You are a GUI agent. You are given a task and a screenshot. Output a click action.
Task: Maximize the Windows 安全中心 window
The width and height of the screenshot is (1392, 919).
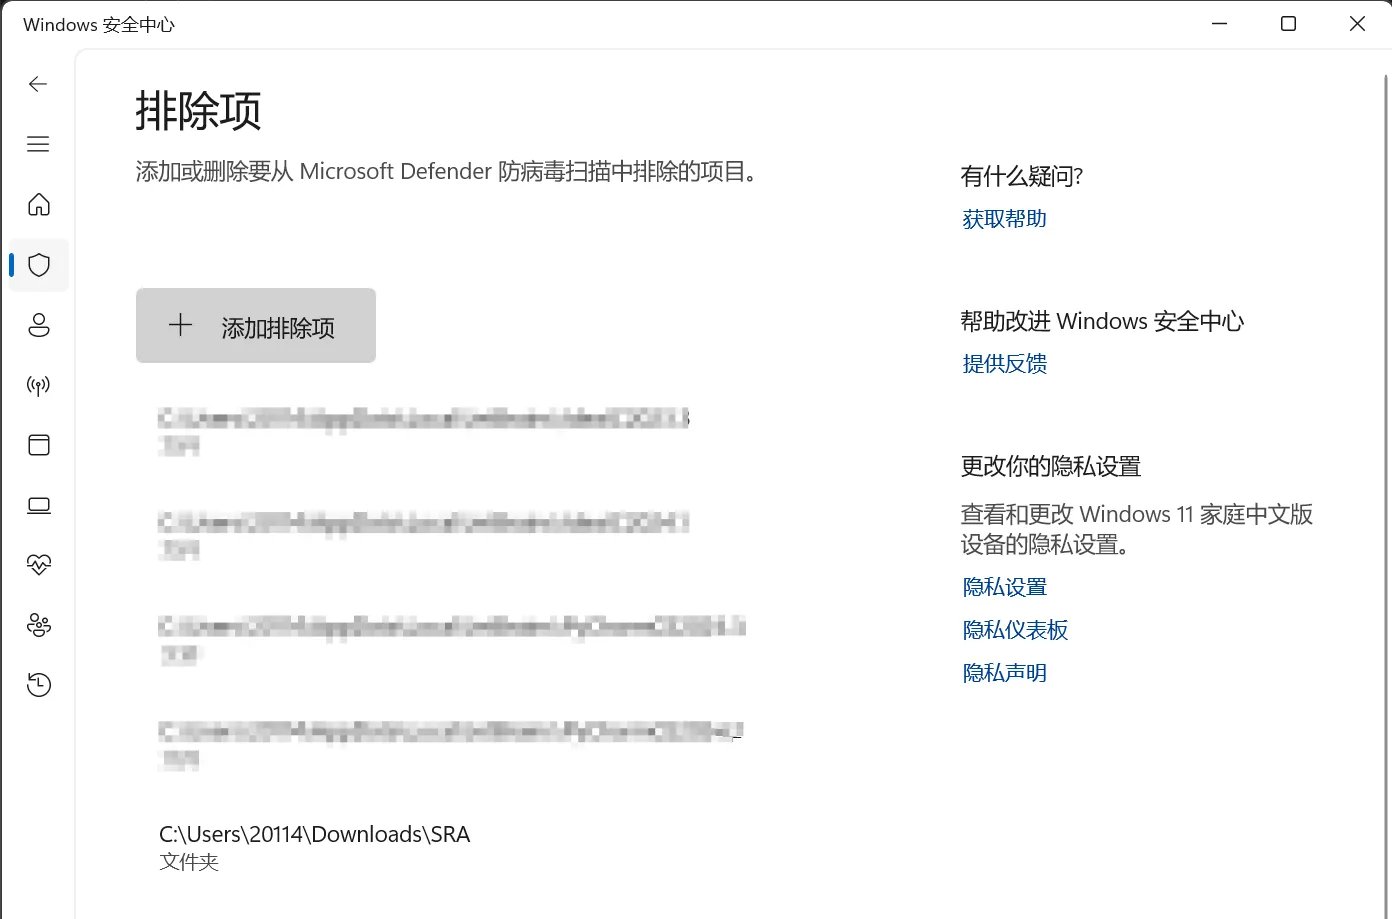[1288, 24]
